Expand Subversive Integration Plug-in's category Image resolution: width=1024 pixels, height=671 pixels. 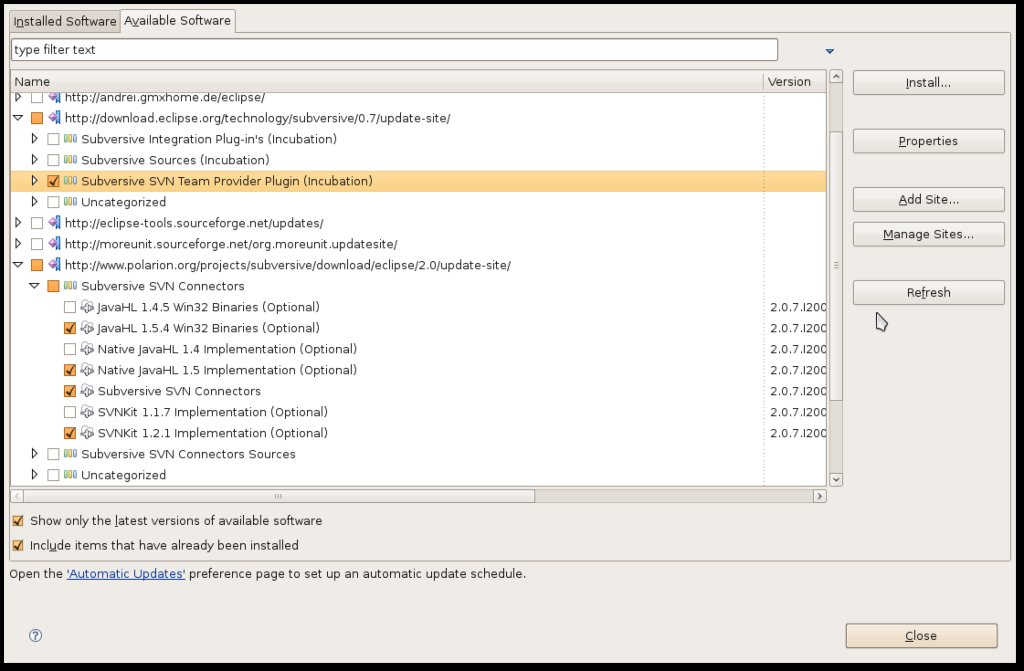point(35,139)
